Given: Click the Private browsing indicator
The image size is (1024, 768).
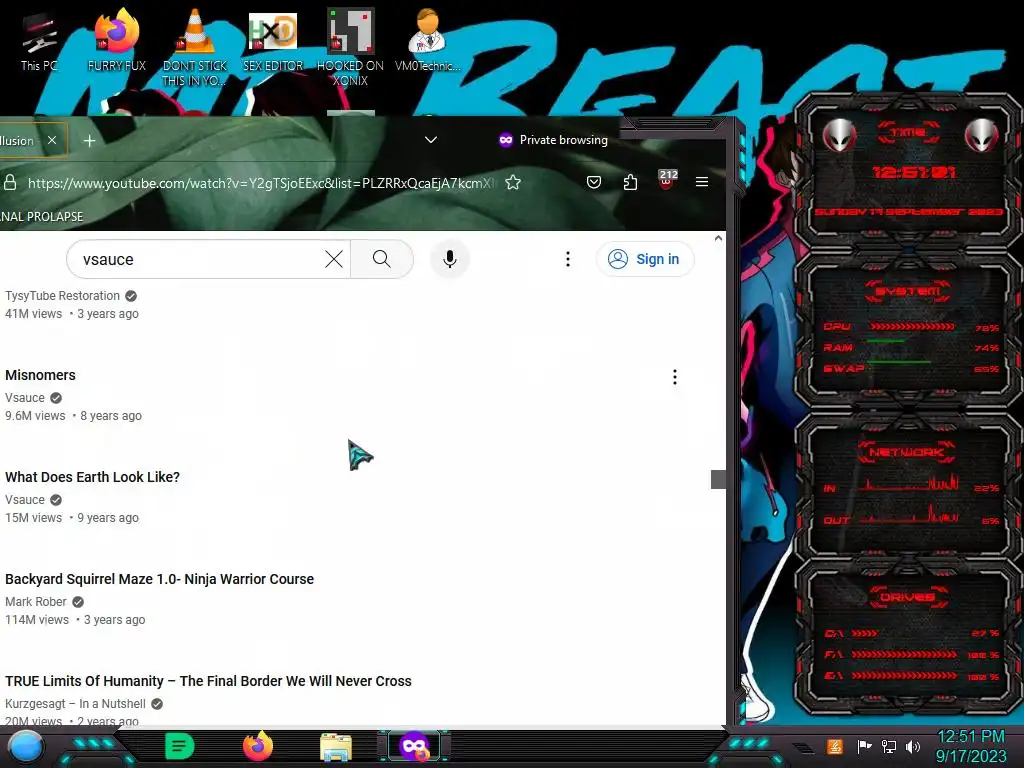Looking at the screenshot, I should pyautogui.click(x=553, y=140).
